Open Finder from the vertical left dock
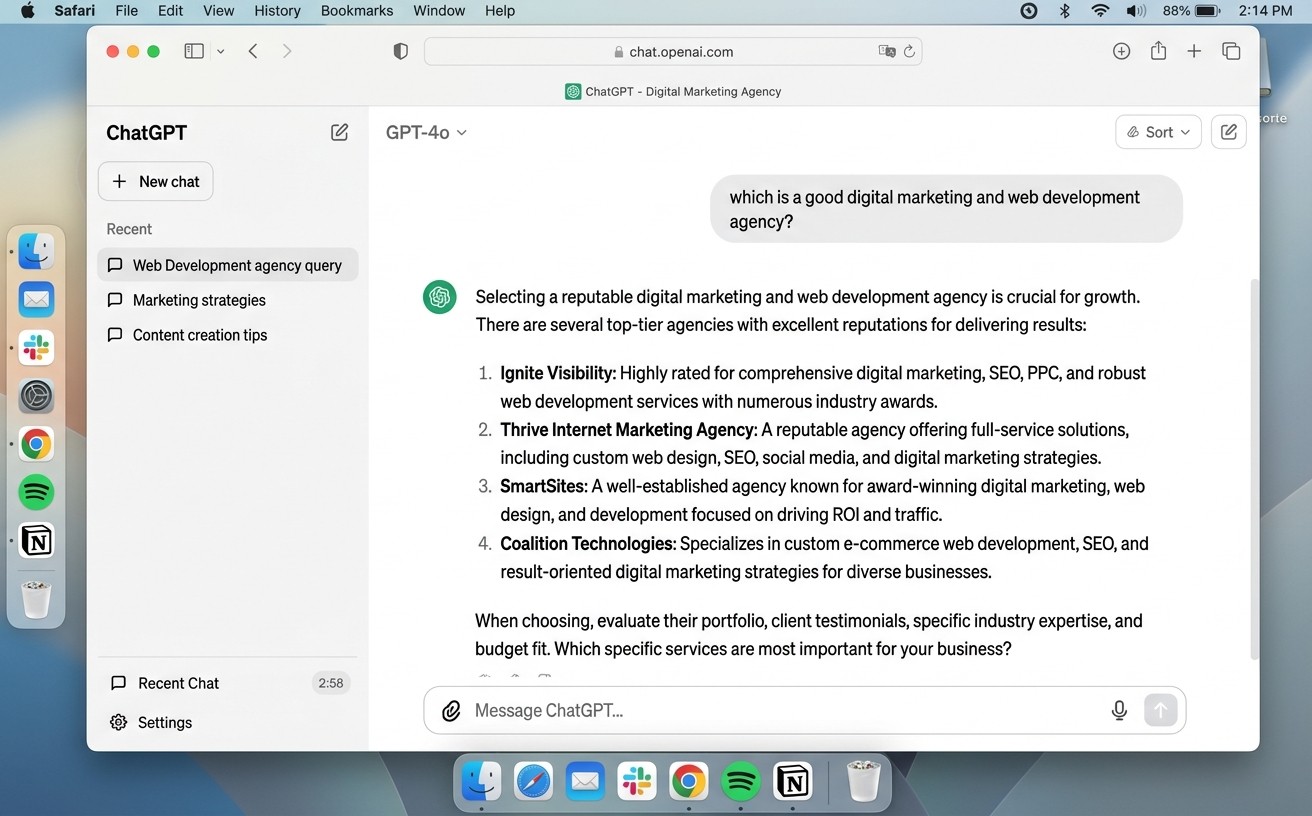This screenshot has height=816, width=1312. (37, 251)
